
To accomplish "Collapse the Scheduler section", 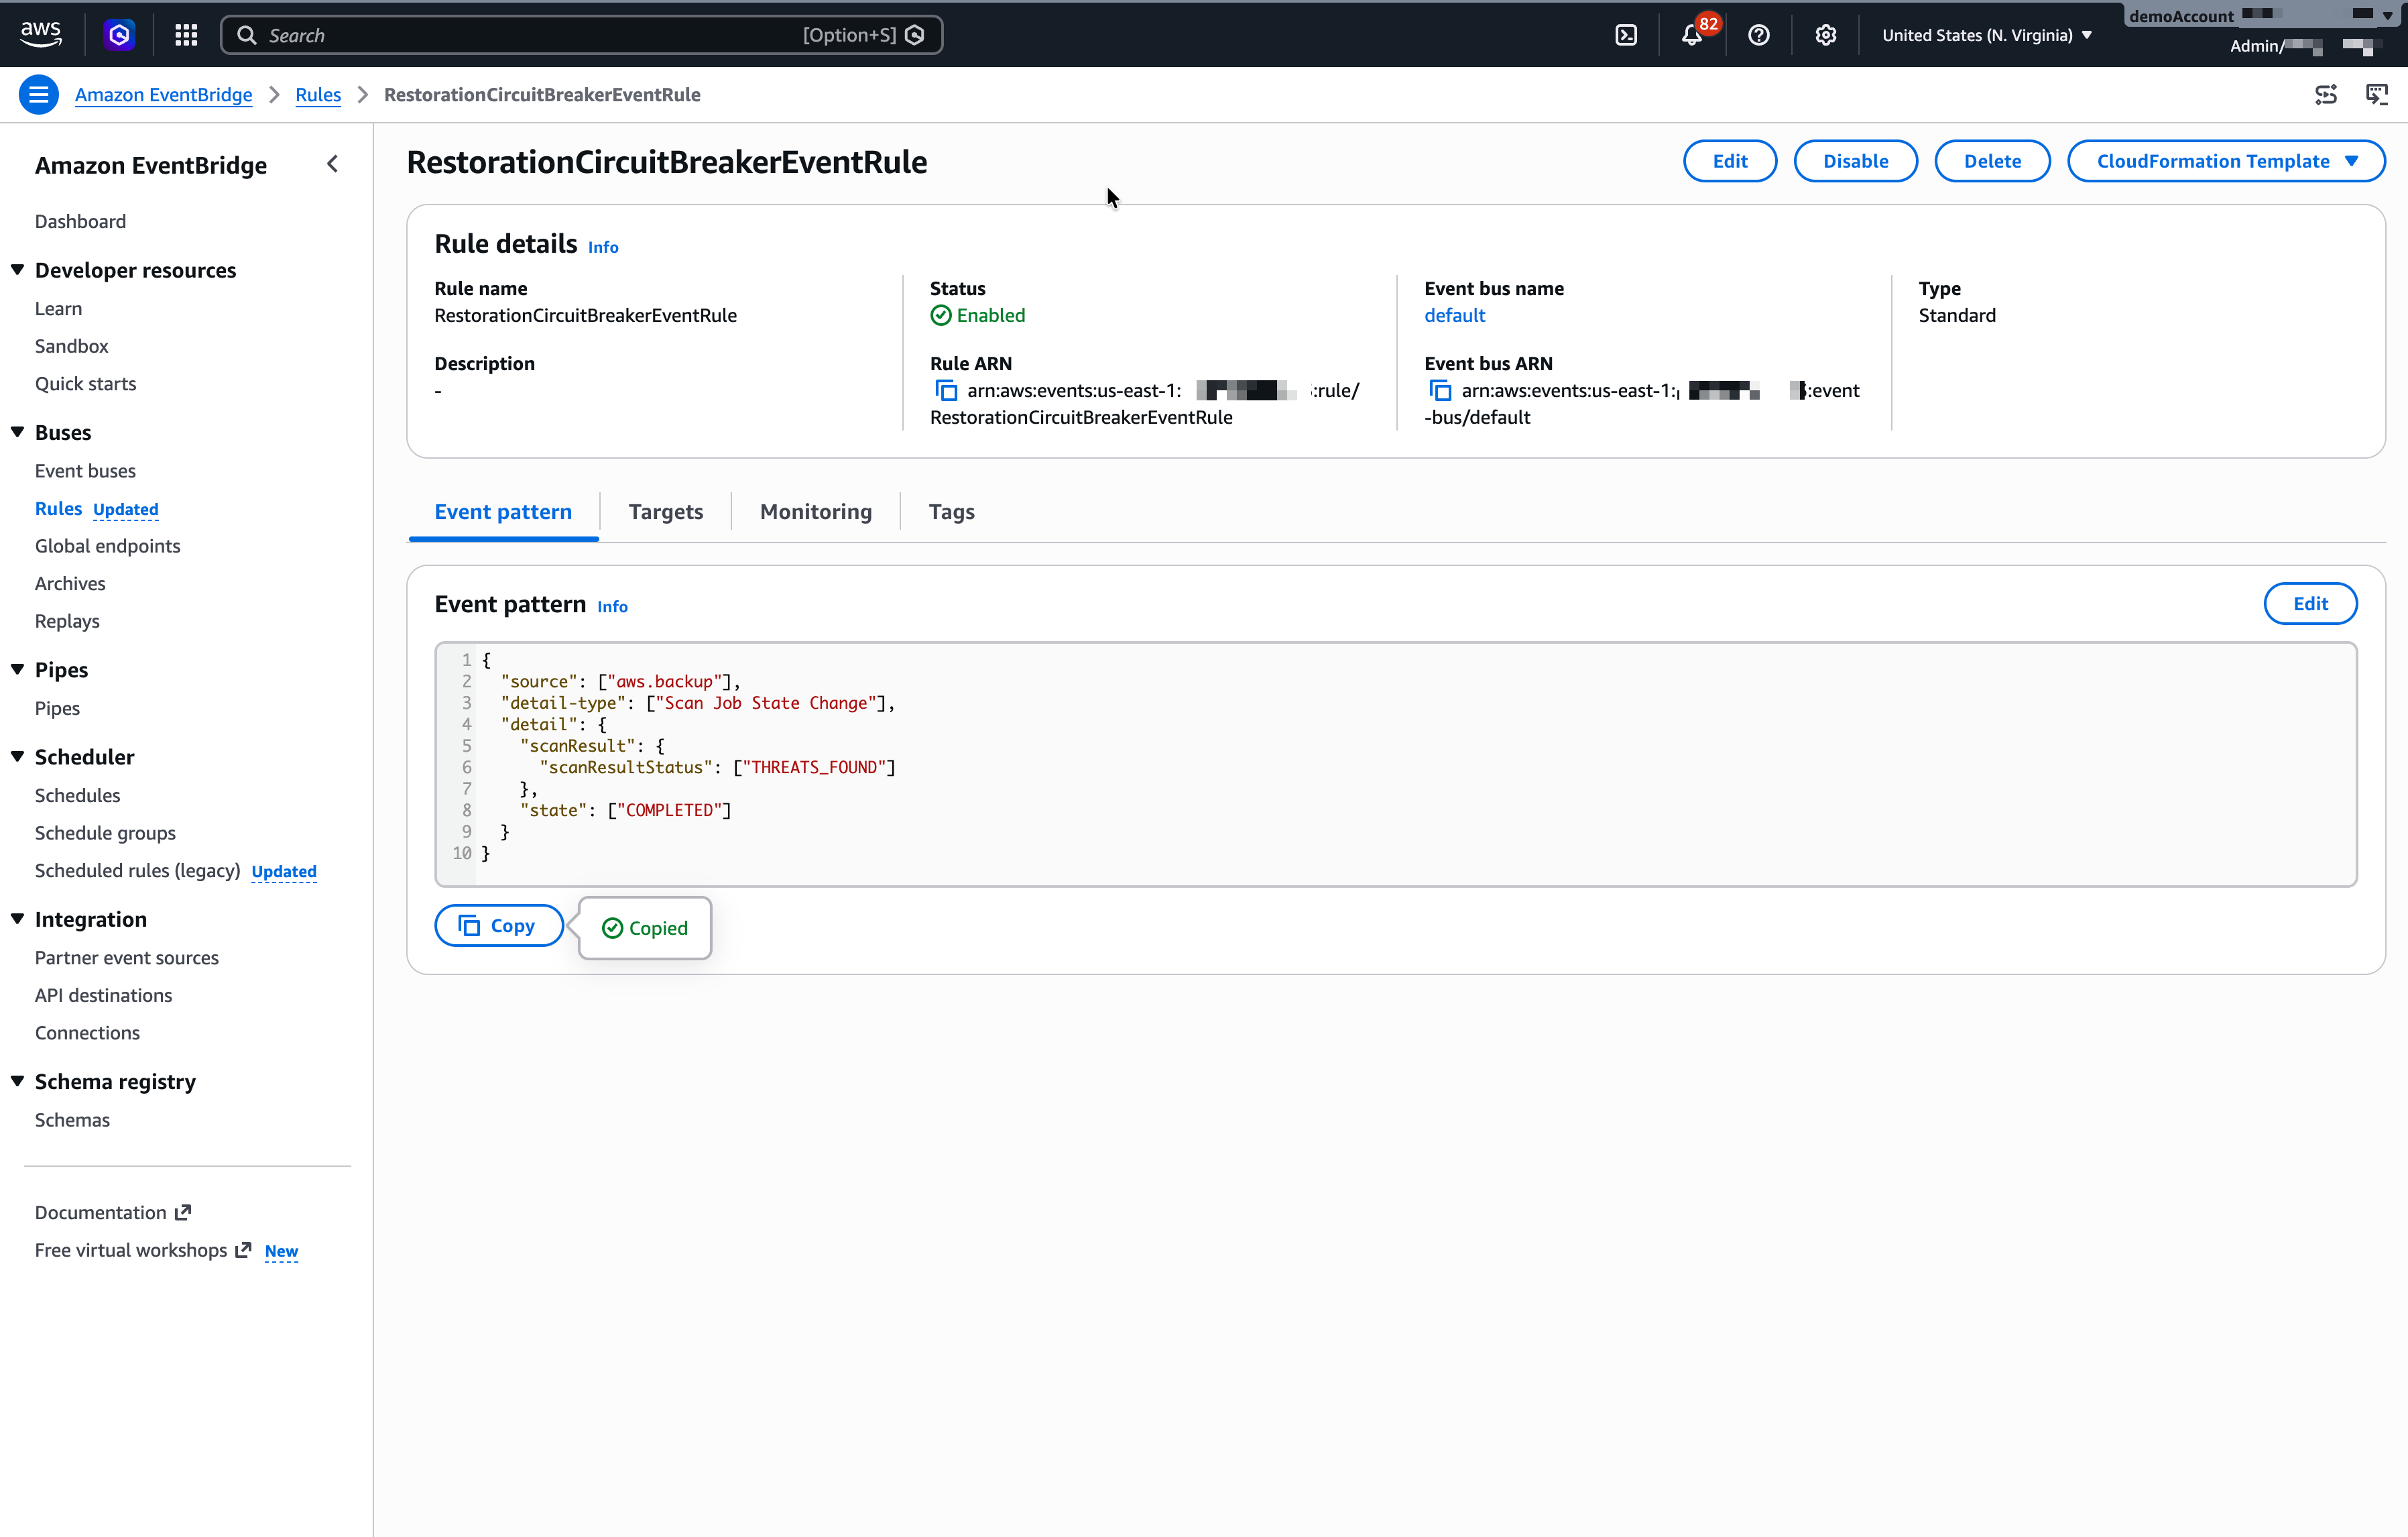I will (x=18, y=756).
